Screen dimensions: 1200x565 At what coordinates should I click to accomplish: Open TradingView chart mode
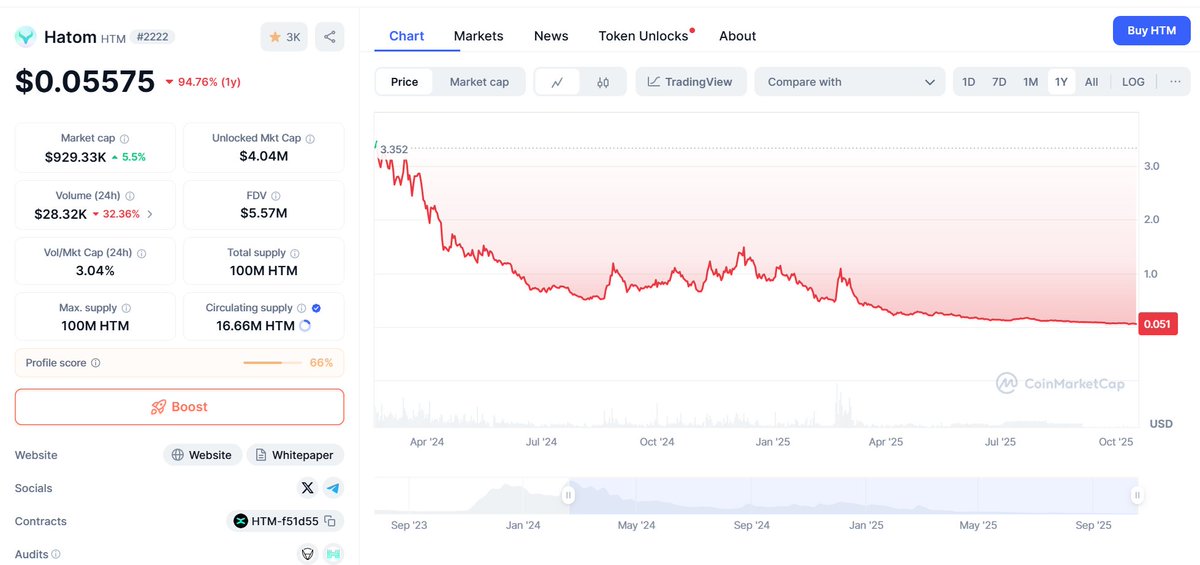pyautogui.click(x=691, y=82)
